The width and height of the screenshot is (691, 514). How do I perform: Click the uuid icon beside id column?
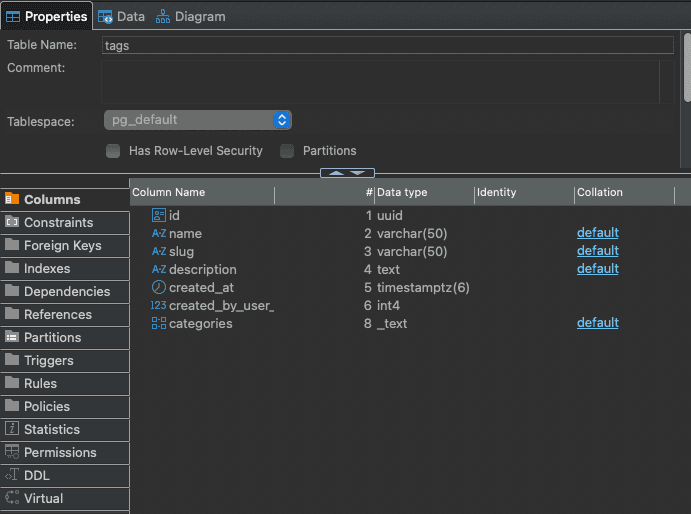(x=159, y=215)
